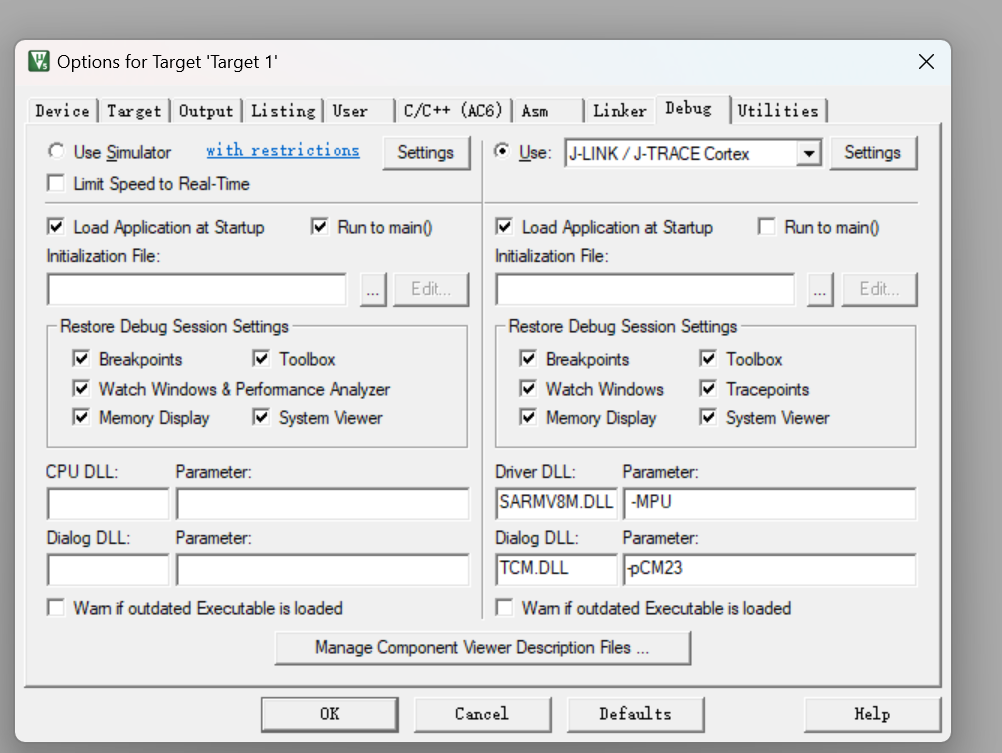Click Manage Component Viewer Description Files button
The width and height of the screenshot is (1002, 753).
point(482,648)
